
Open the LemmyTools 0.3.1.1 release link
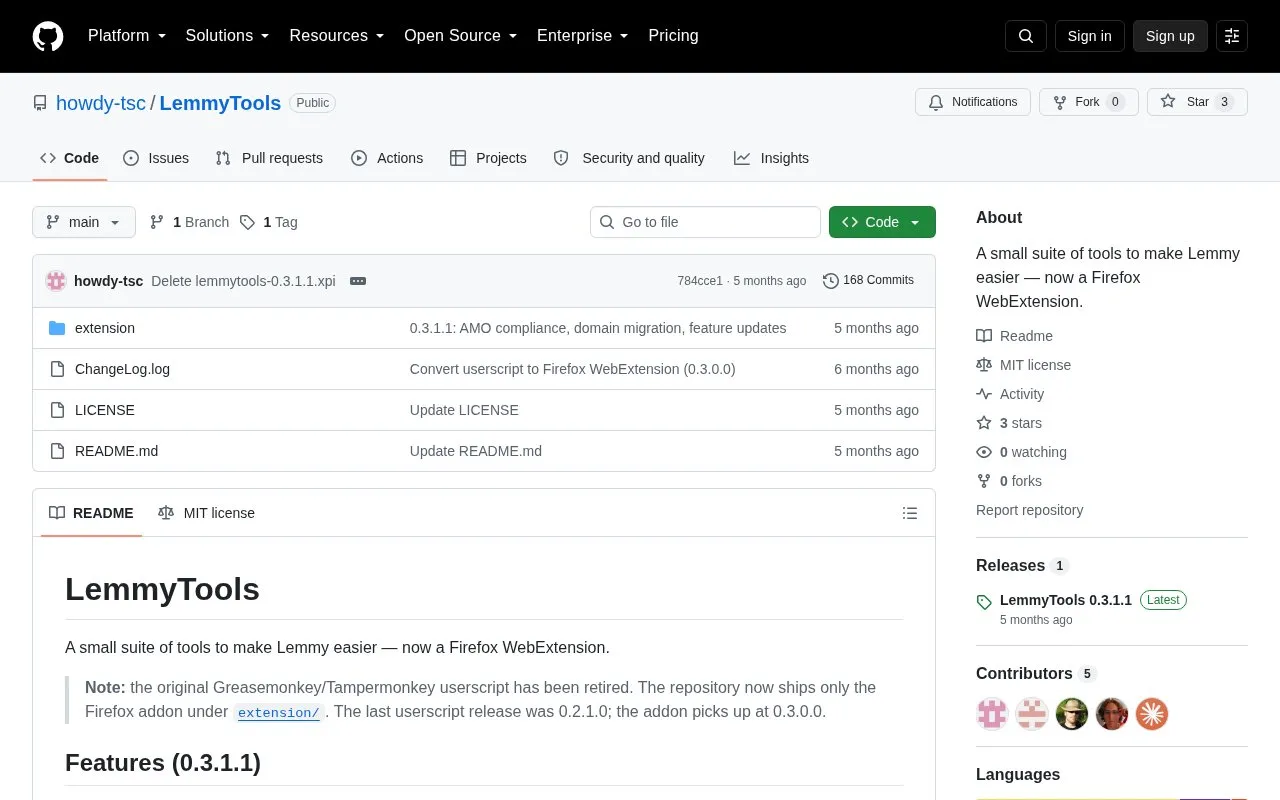1066,600
